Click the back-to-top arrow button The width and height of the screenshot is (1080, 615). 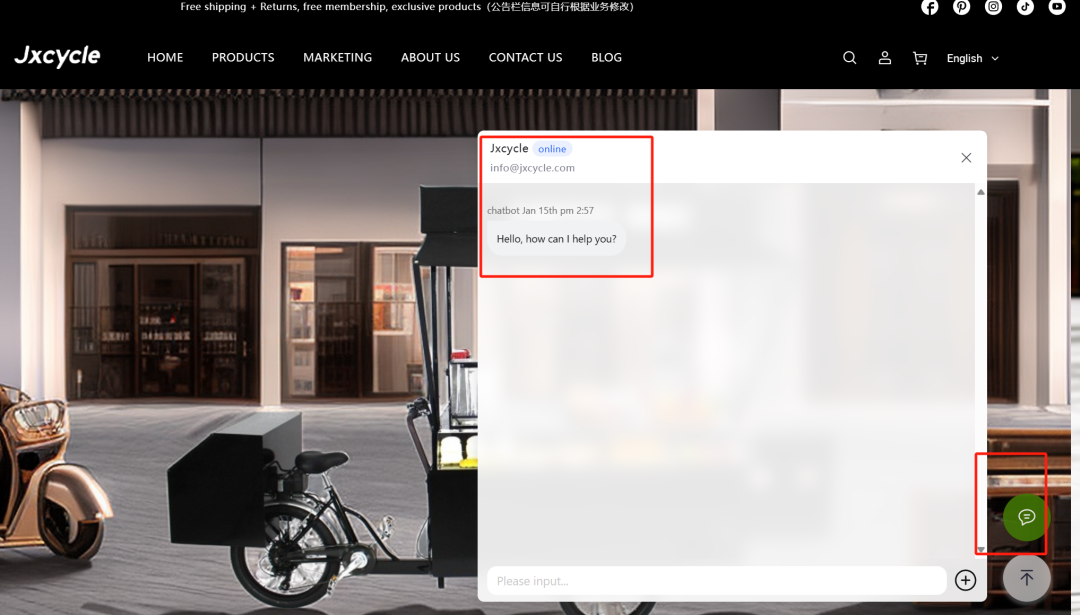click(x=1026, y=578)
